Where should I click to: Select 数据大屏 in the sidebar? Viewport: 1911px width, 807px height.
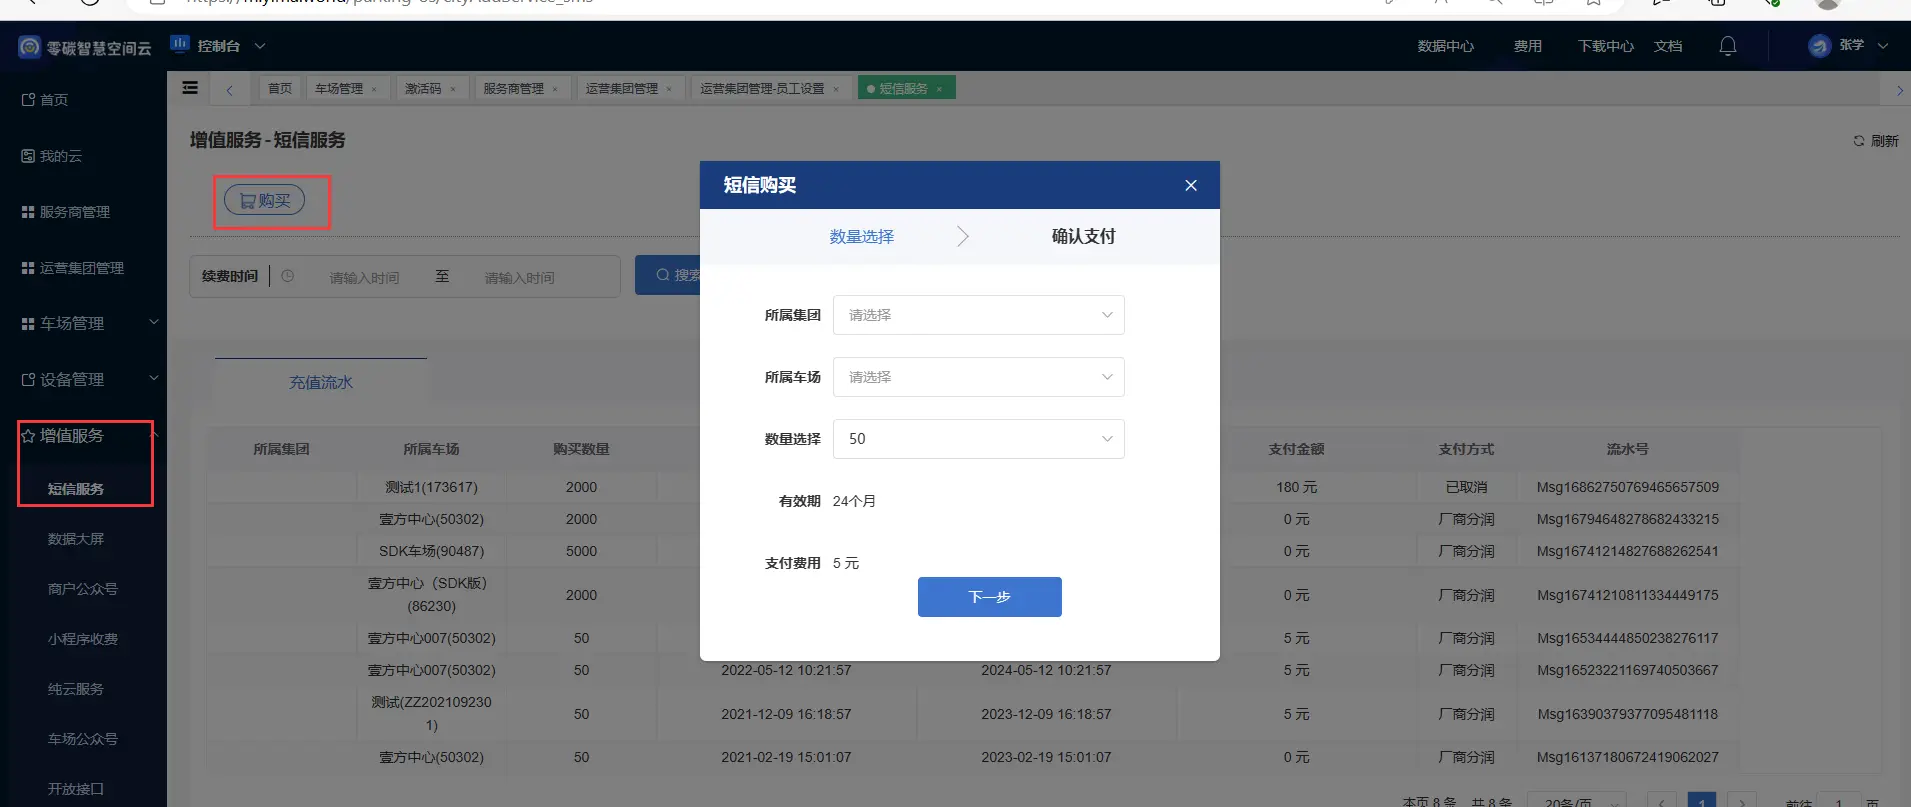point(76,539)
